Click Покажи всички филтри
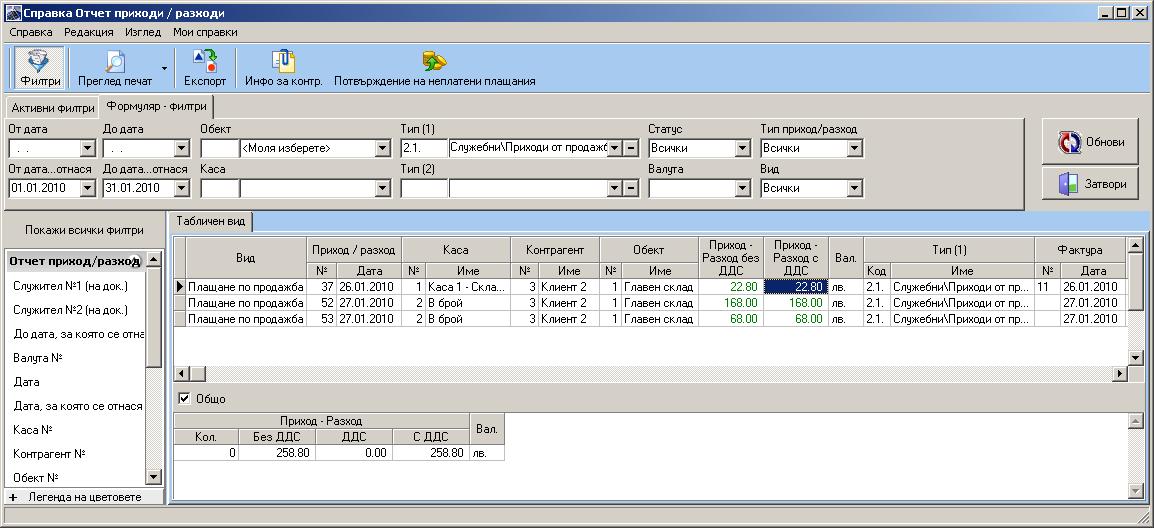Image resolution: width=1154 pixels, height=528 pixels. pos(84,230)
